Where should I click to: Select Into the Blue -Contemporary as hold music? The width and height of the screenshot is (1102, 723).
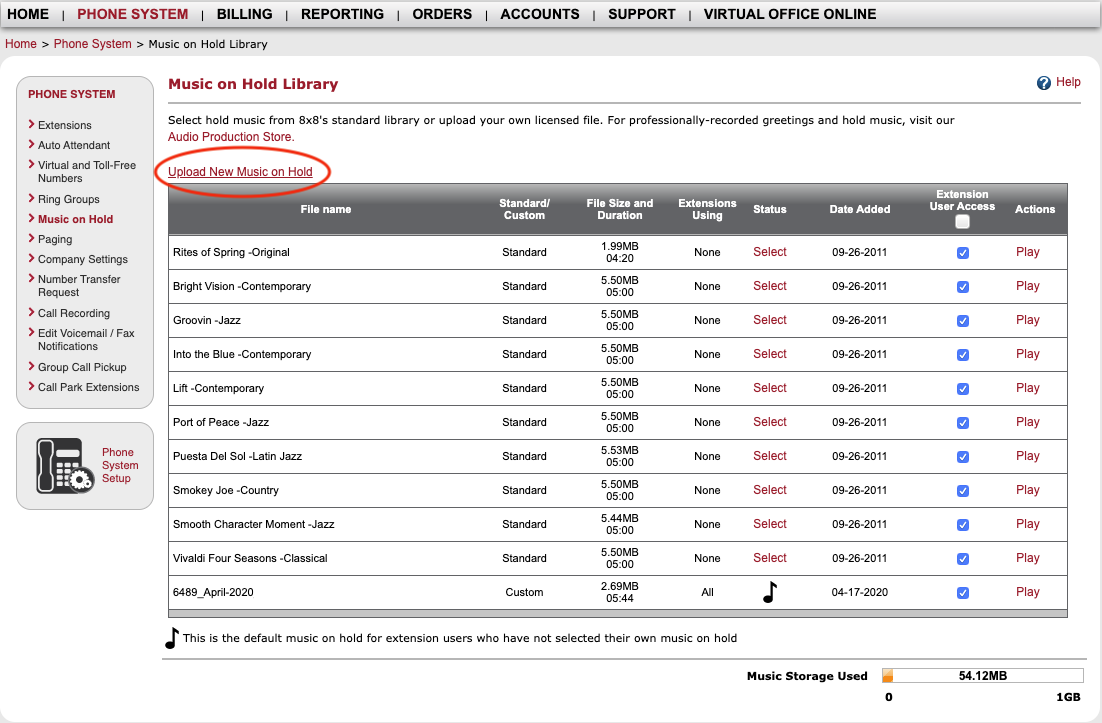(x=770, y=354)
